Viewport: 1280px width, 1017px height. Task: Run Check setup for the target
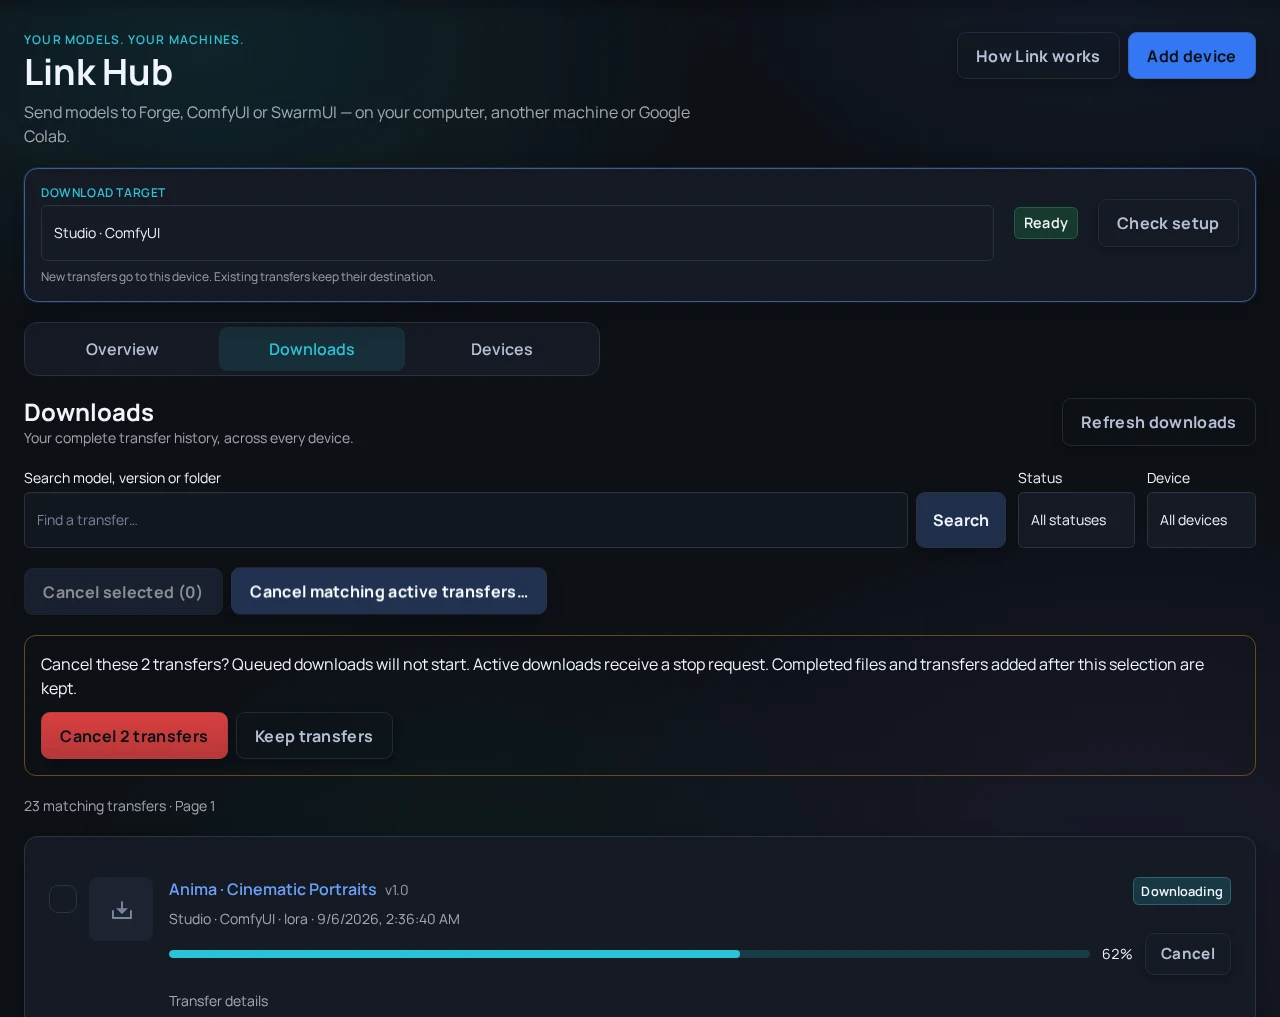point(1168,223)
